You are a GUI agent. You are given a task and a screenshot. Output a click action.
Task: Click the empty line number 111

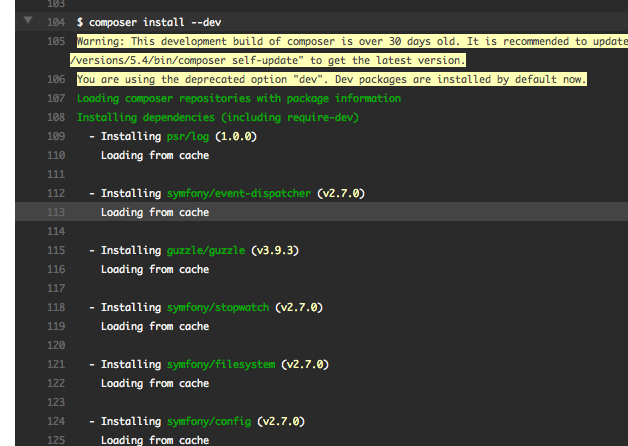pos(56,174)
